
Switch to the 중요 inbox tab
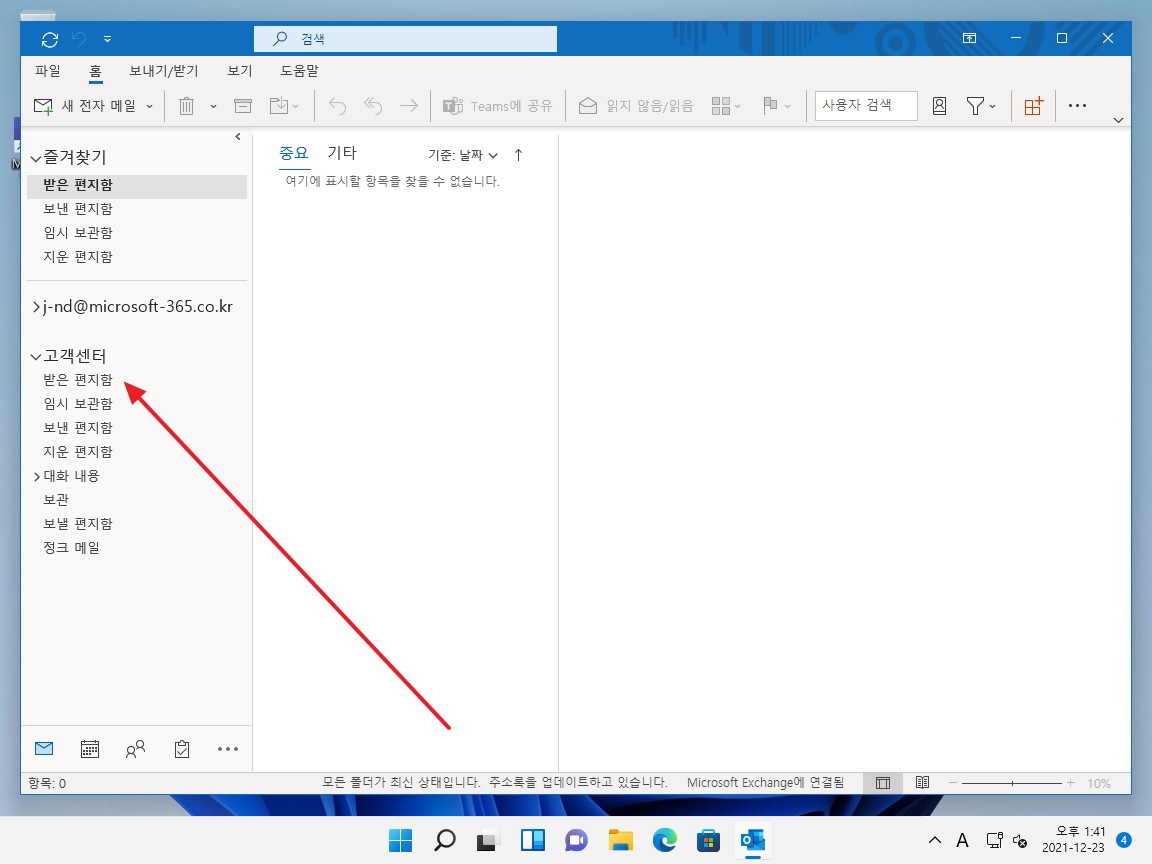[x=294, y=154]
